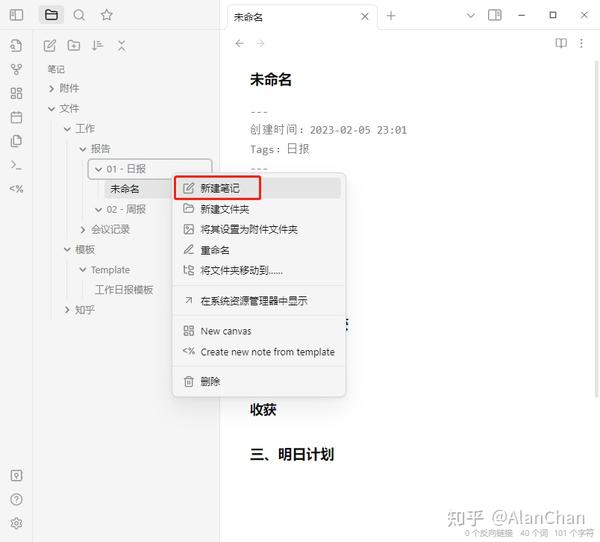Open the command palette icon
Image resolution: width=600 pixels, height=542 pixels.
click(x=16, y=165)
